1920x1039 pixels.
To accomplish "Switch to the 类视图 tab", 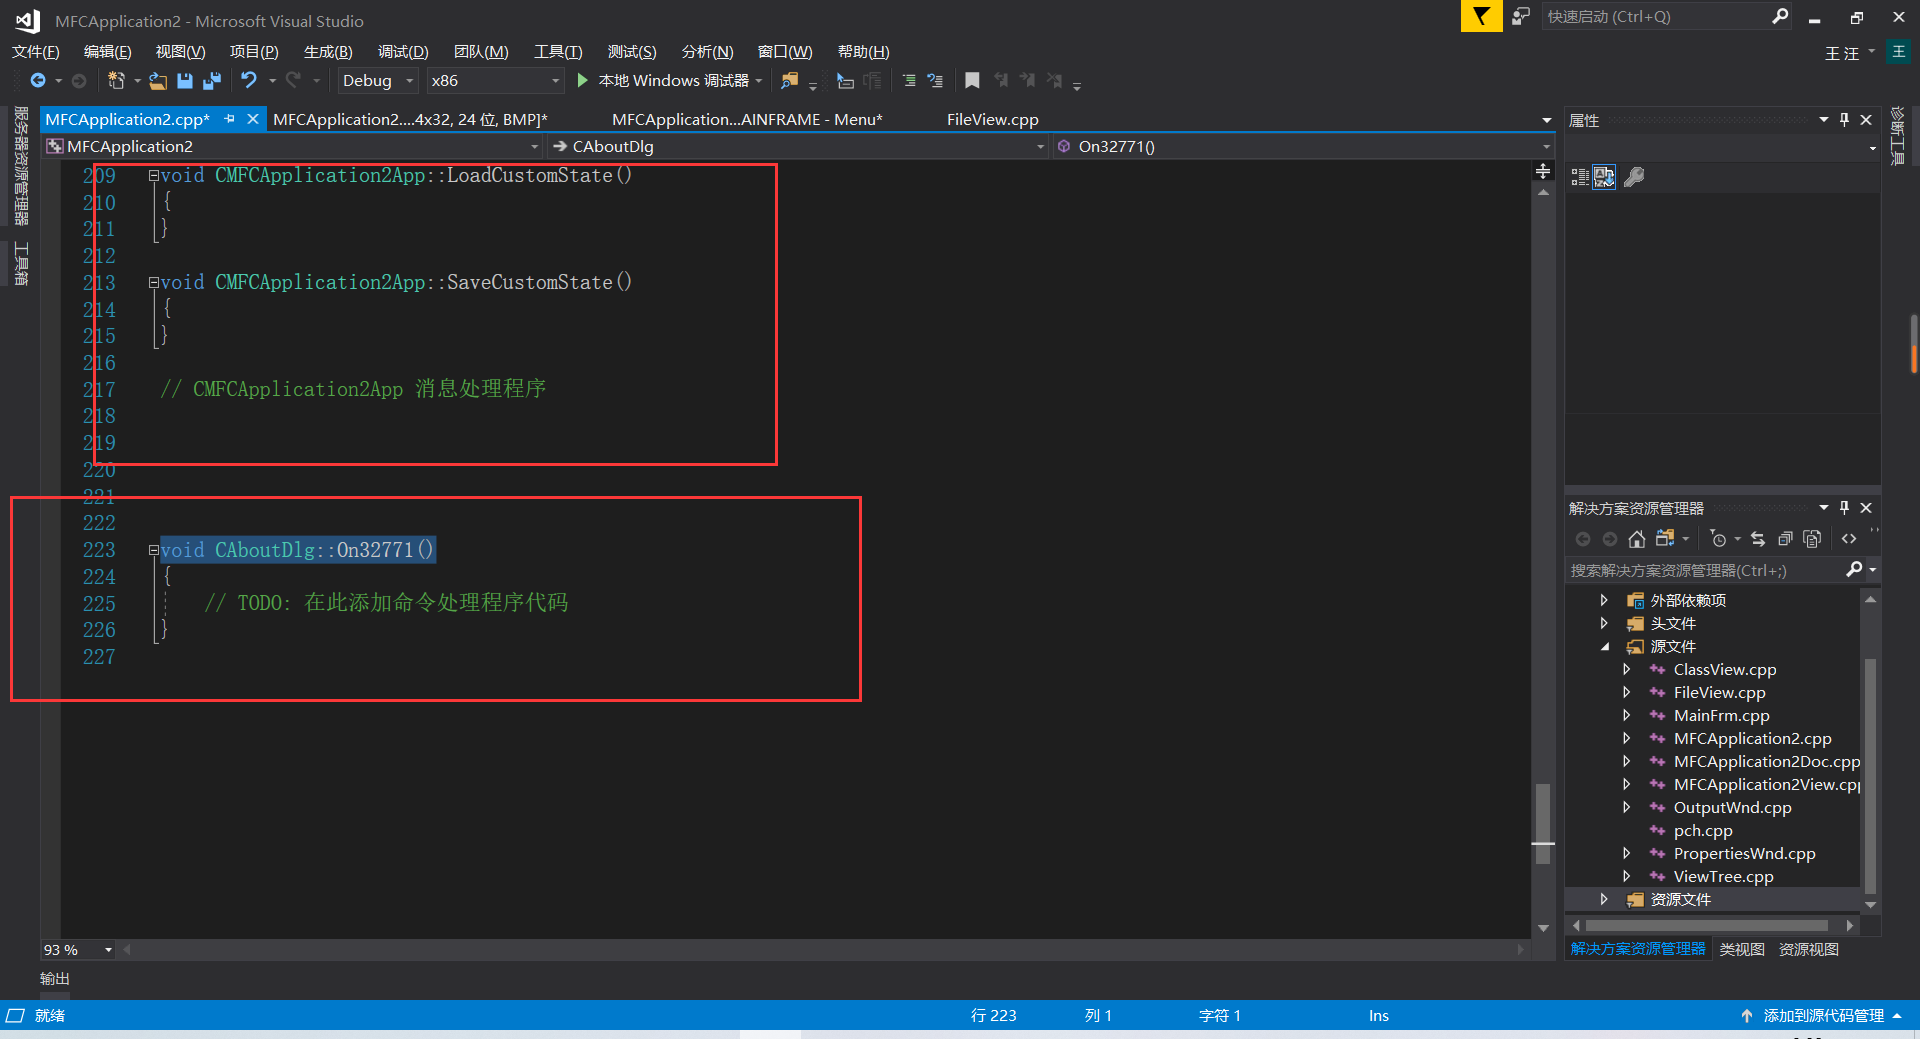I will 1742,949.
